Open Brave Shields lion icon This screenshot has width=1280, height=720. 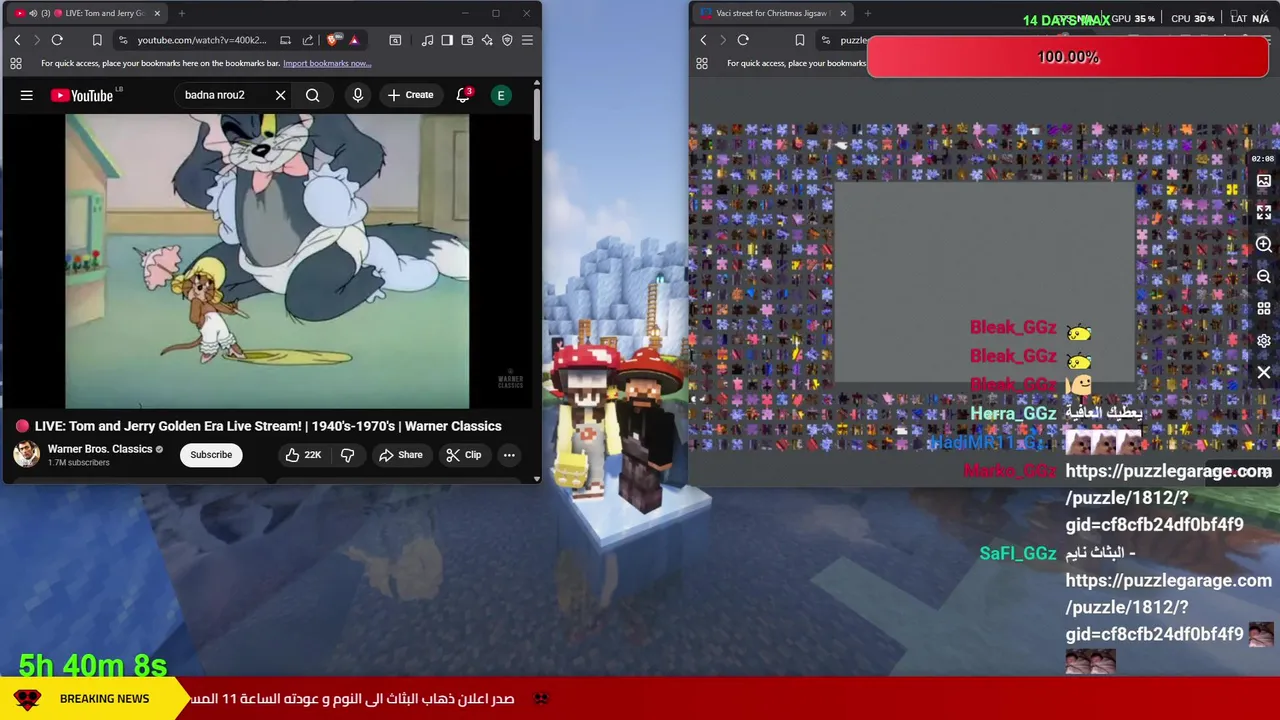[333, 40]
